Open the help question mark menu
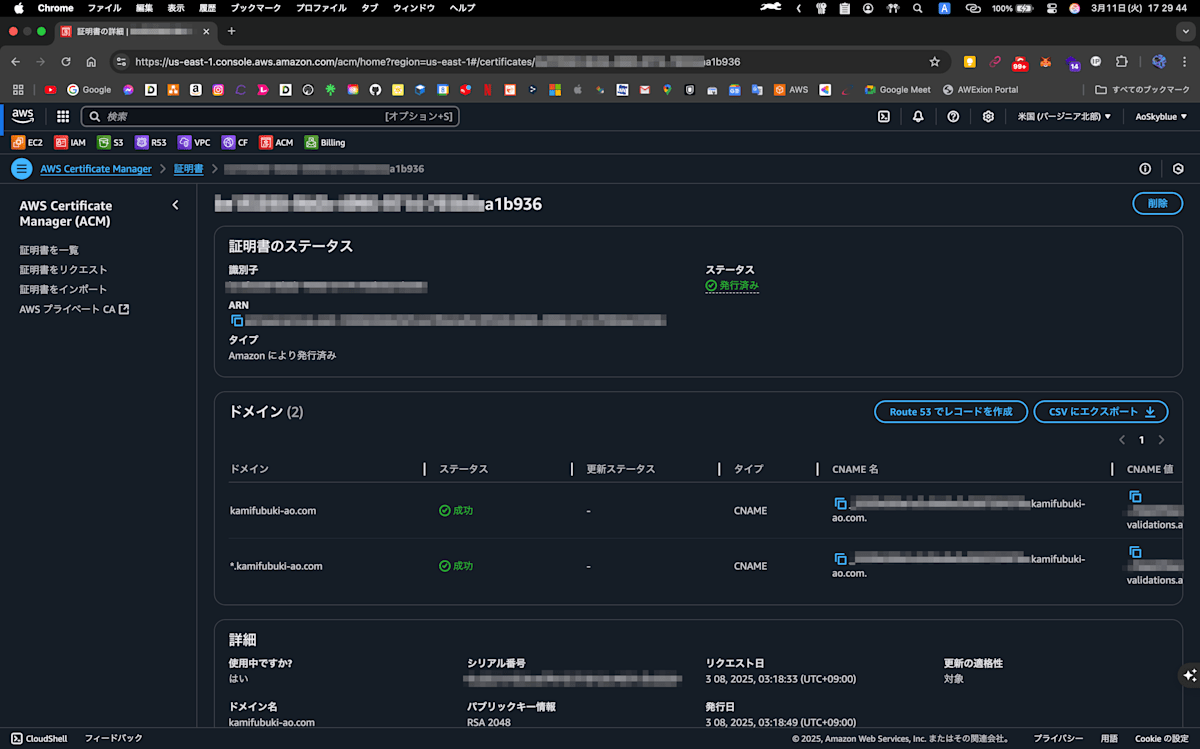 953,116
